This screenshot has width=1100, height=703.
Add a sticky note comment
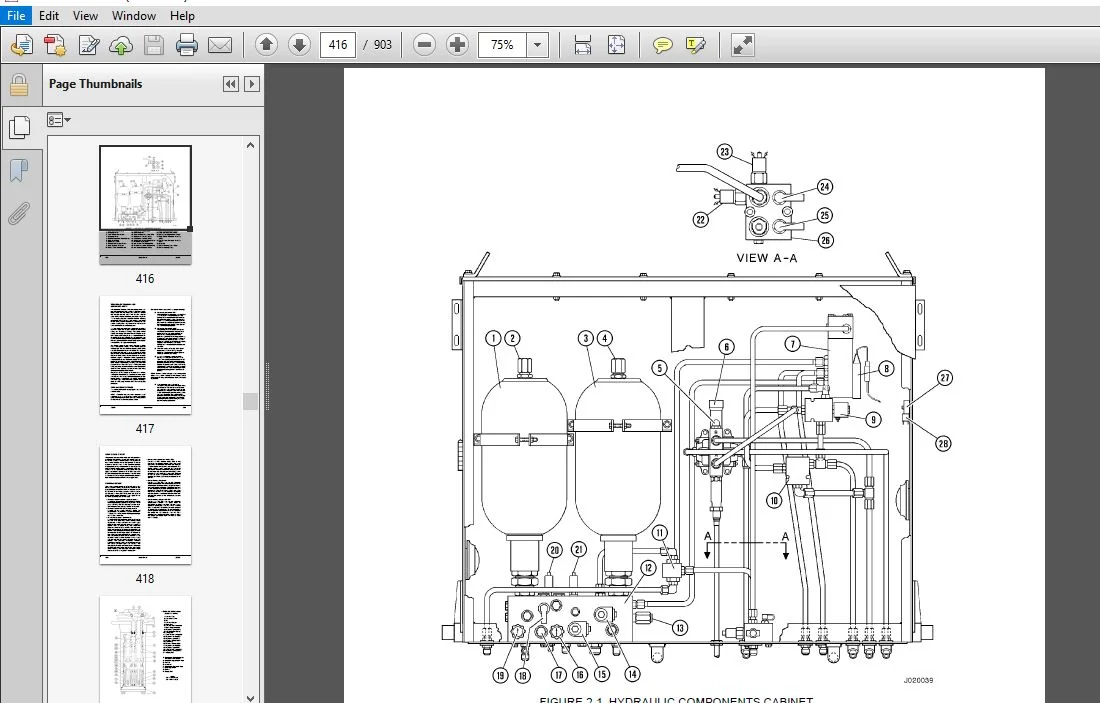tap(662, 45)
